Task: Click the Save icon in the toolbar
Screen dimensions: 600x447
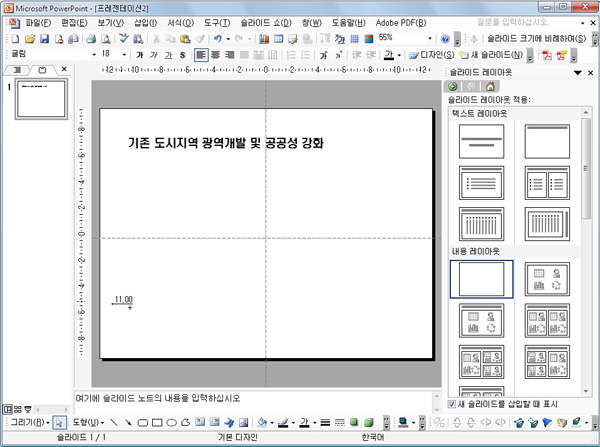Action: point(44,38)
